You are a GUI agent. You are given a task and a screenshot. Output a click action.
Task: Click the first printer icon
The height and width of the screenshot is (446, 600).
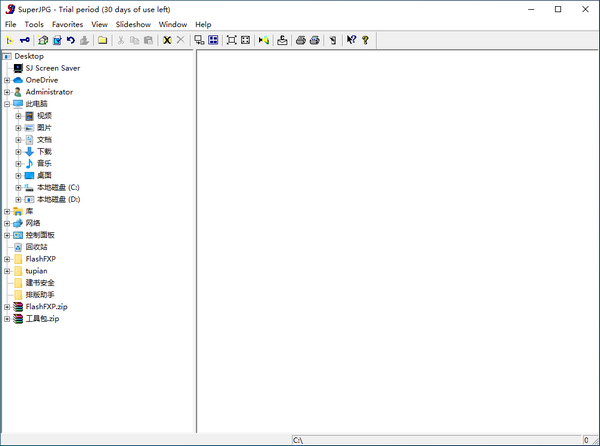tap(301, 40)
